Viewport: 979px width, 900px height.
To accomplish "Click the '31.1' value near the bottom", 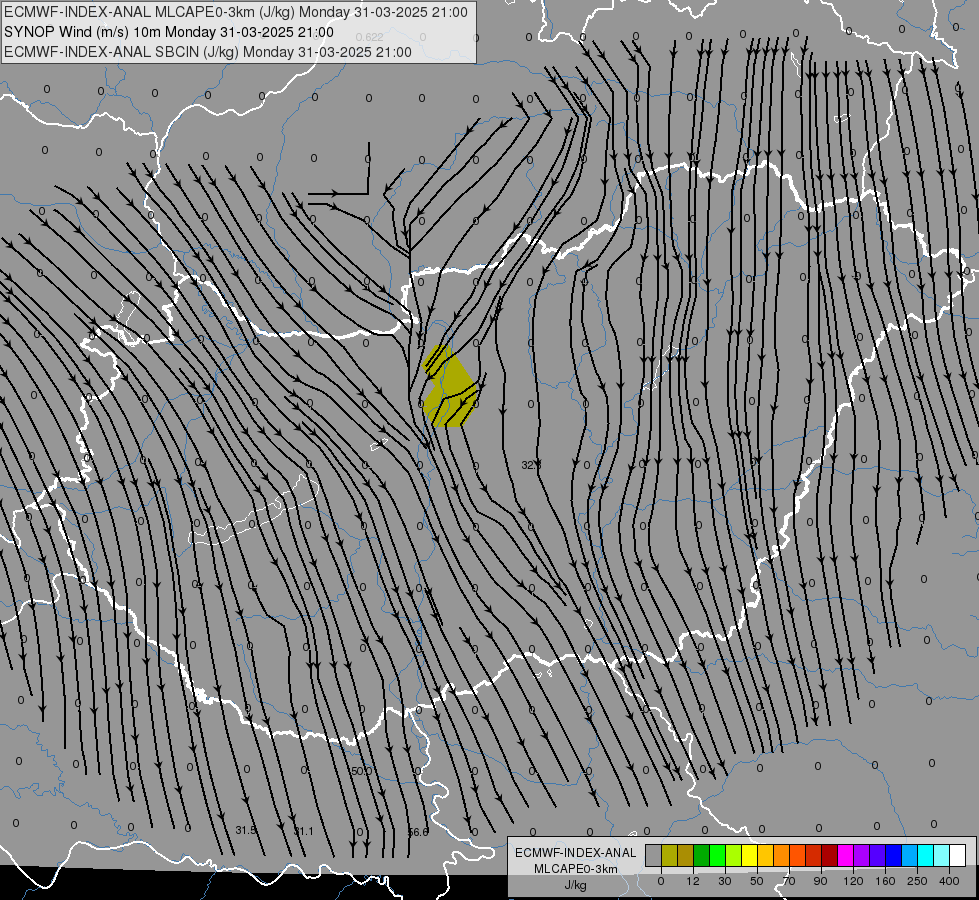I will (x=303, y=831).
